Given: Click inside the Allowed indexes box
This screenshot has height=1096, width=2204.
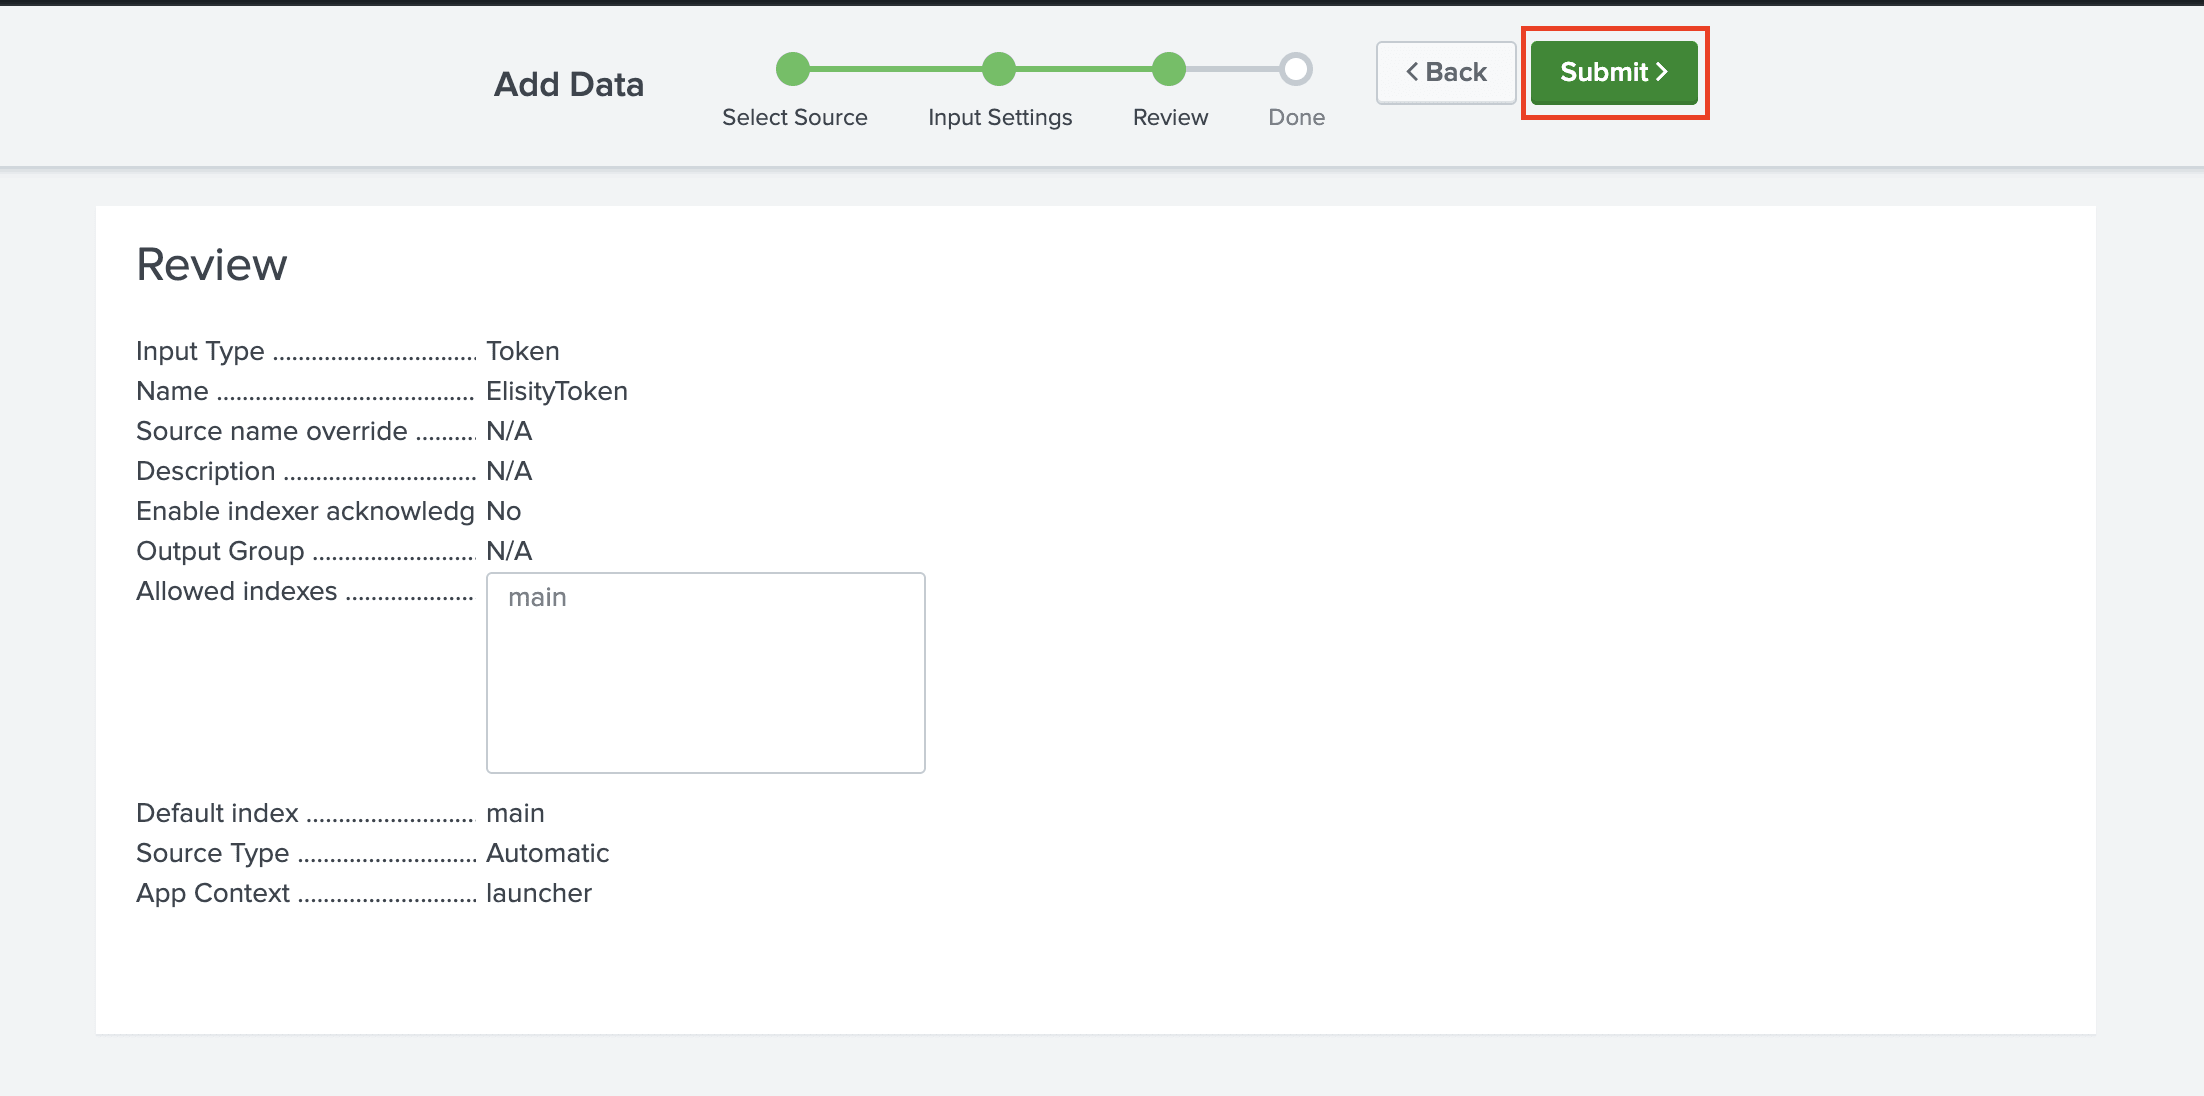Looking at the screenshot, I should [x=705, y=690].
